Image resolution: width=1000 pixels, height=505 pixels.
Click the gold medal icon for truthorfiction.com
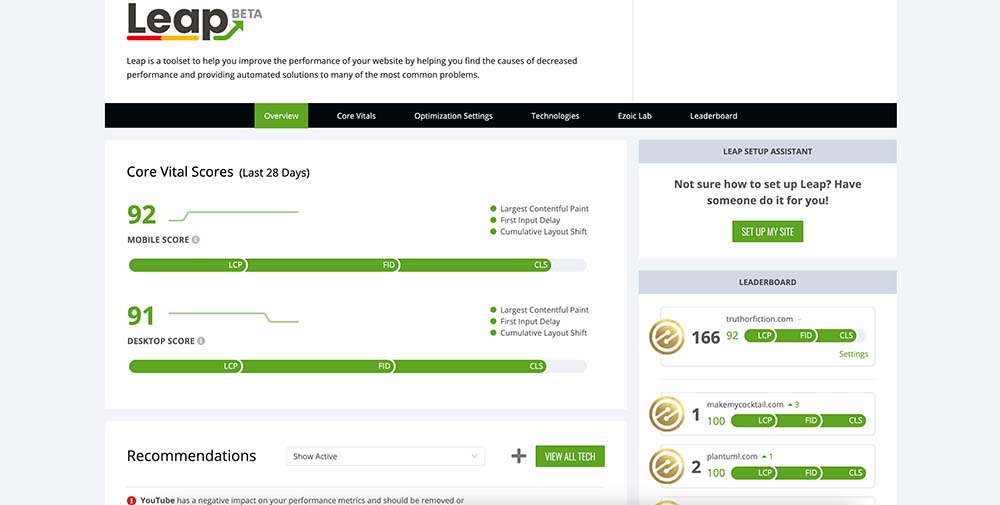click(x=666, y=337)
